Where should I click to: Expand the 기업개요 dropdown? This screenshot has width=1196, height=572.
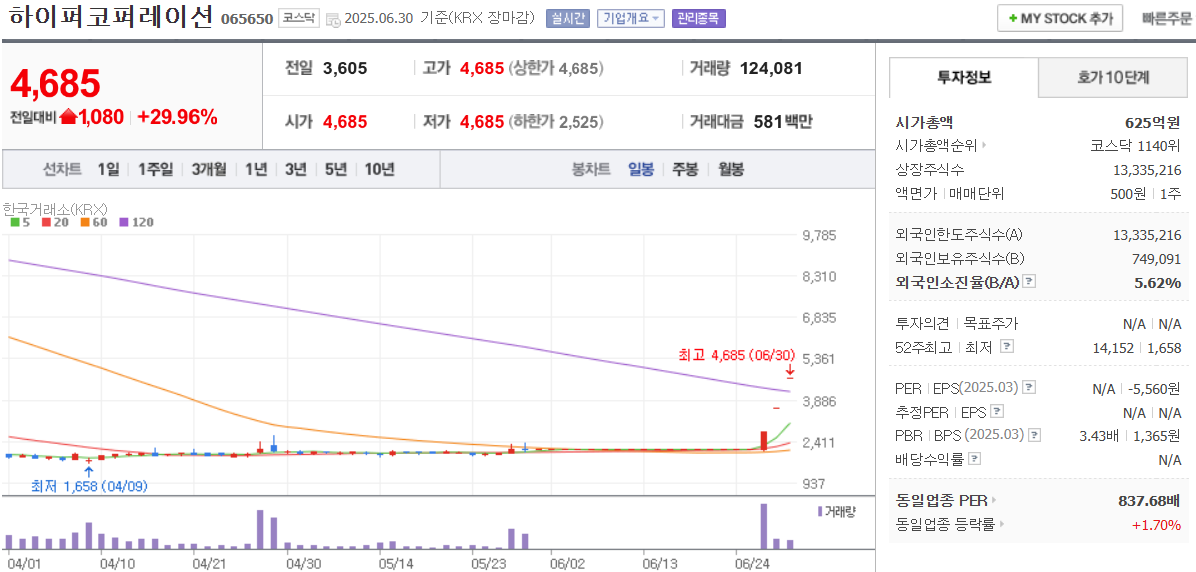(631, 19)
